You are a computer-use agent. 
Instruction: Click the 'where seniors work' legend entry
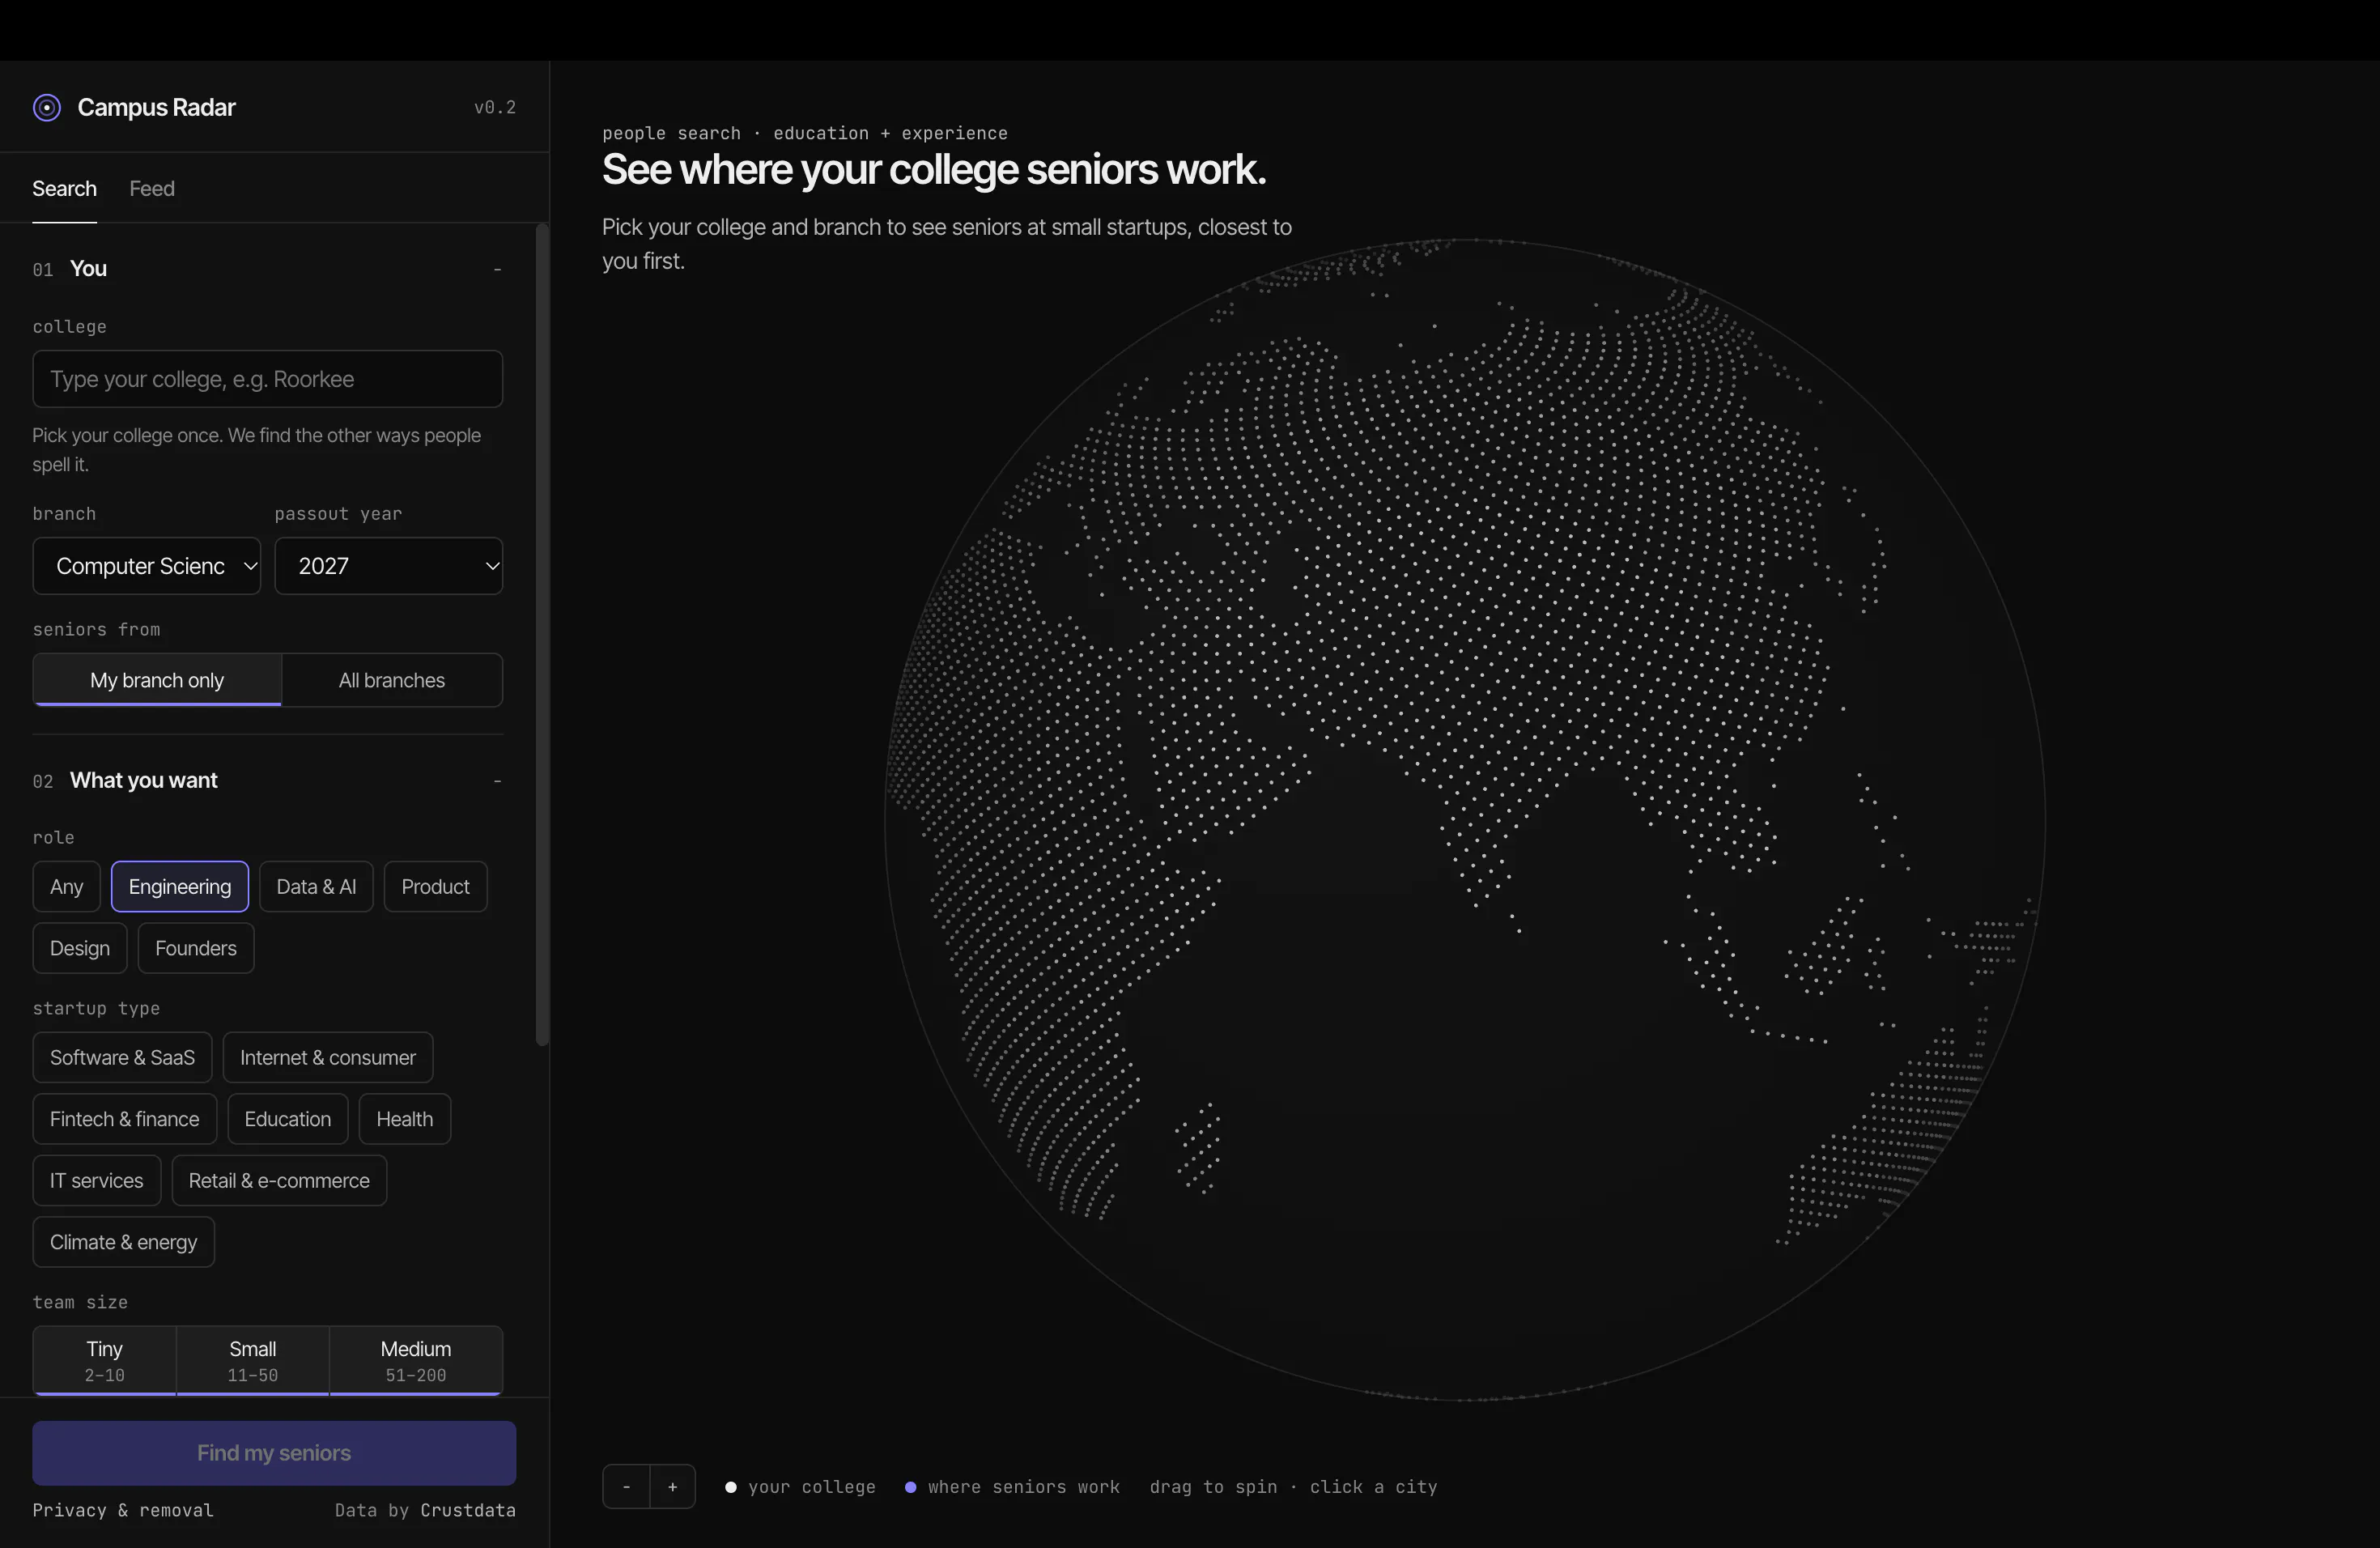1012,1487
